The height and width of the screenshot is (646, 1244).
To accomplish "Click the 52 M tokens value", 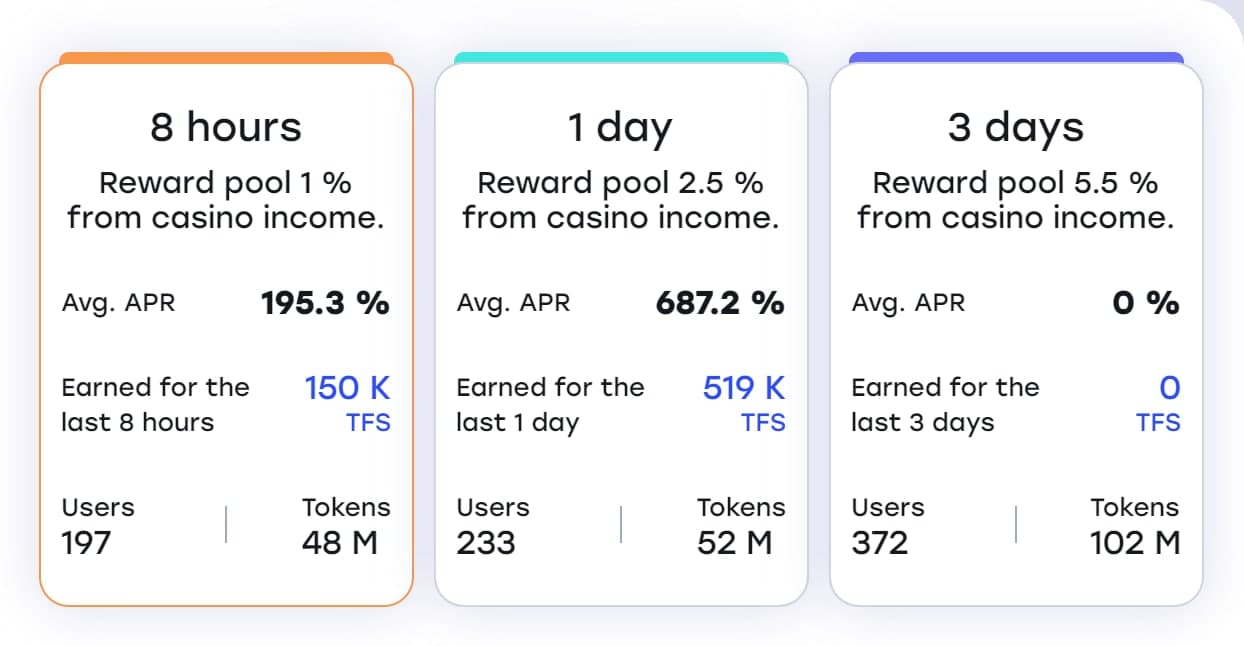I will coord(735,543).
